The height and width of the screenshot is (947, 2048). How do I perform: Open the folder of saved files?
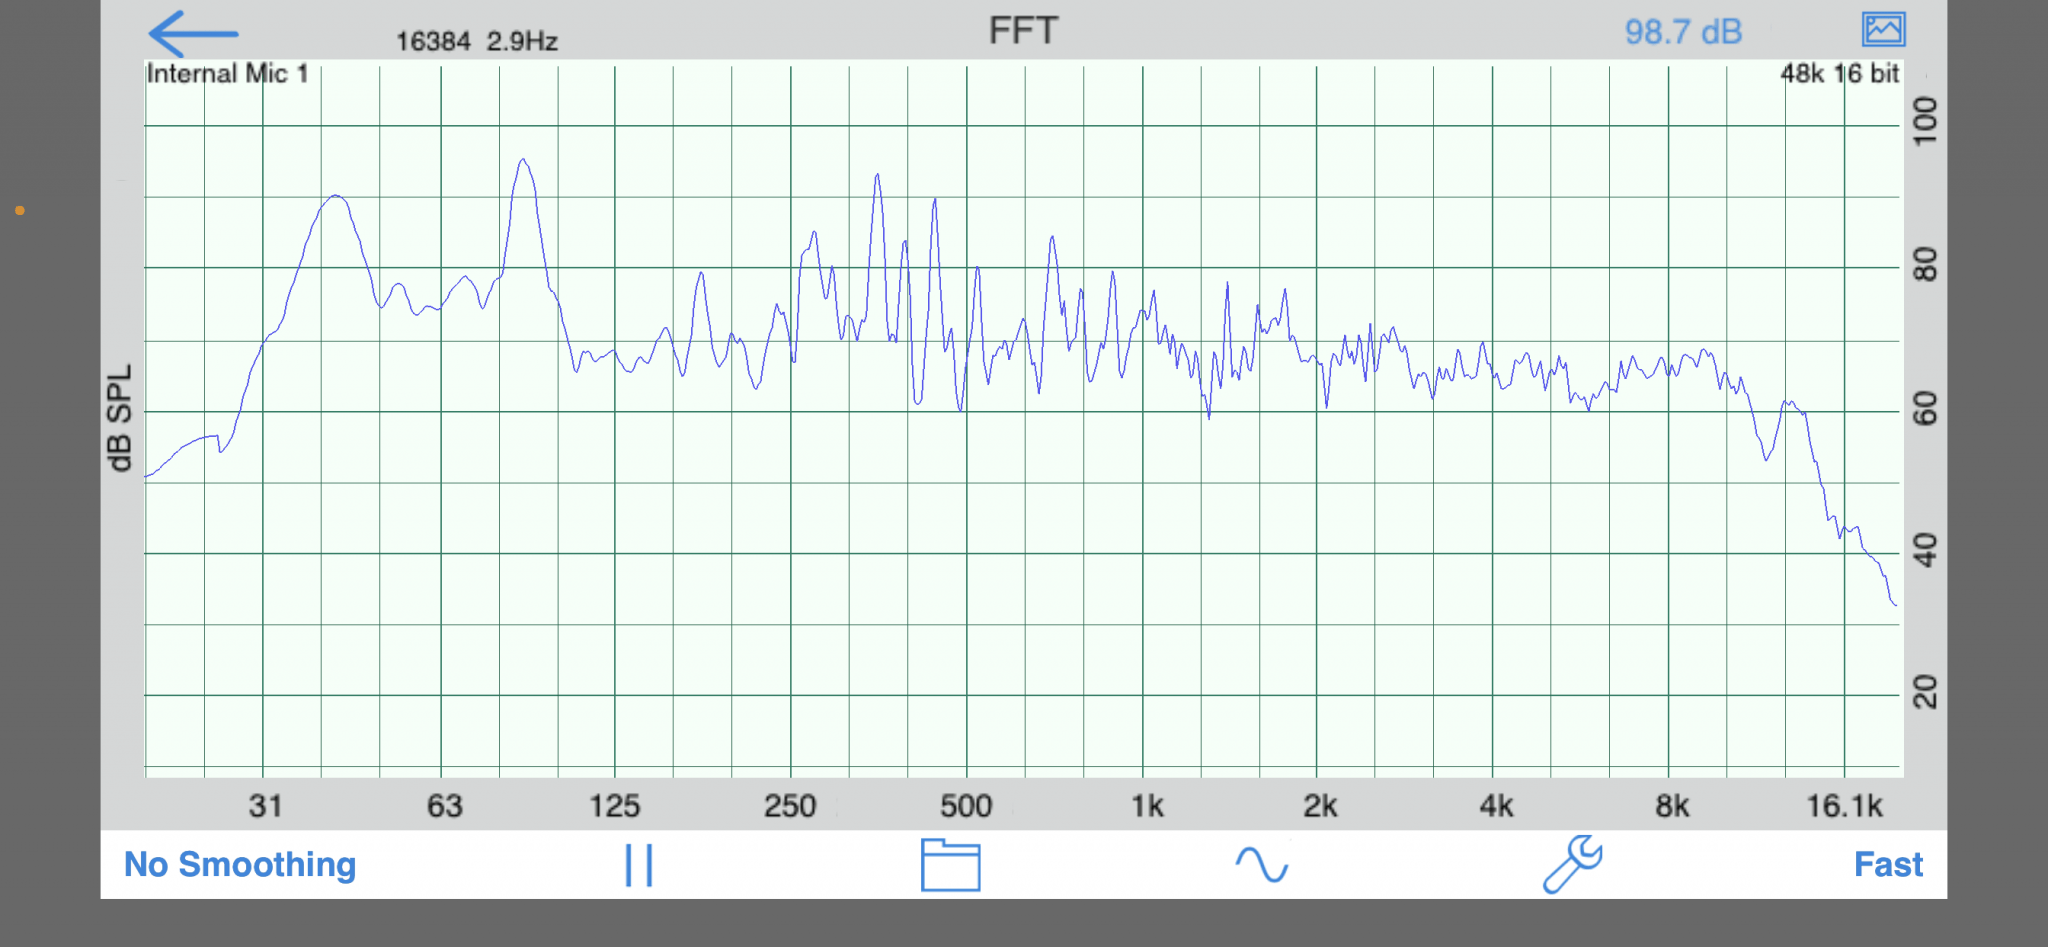pos(950,864)
